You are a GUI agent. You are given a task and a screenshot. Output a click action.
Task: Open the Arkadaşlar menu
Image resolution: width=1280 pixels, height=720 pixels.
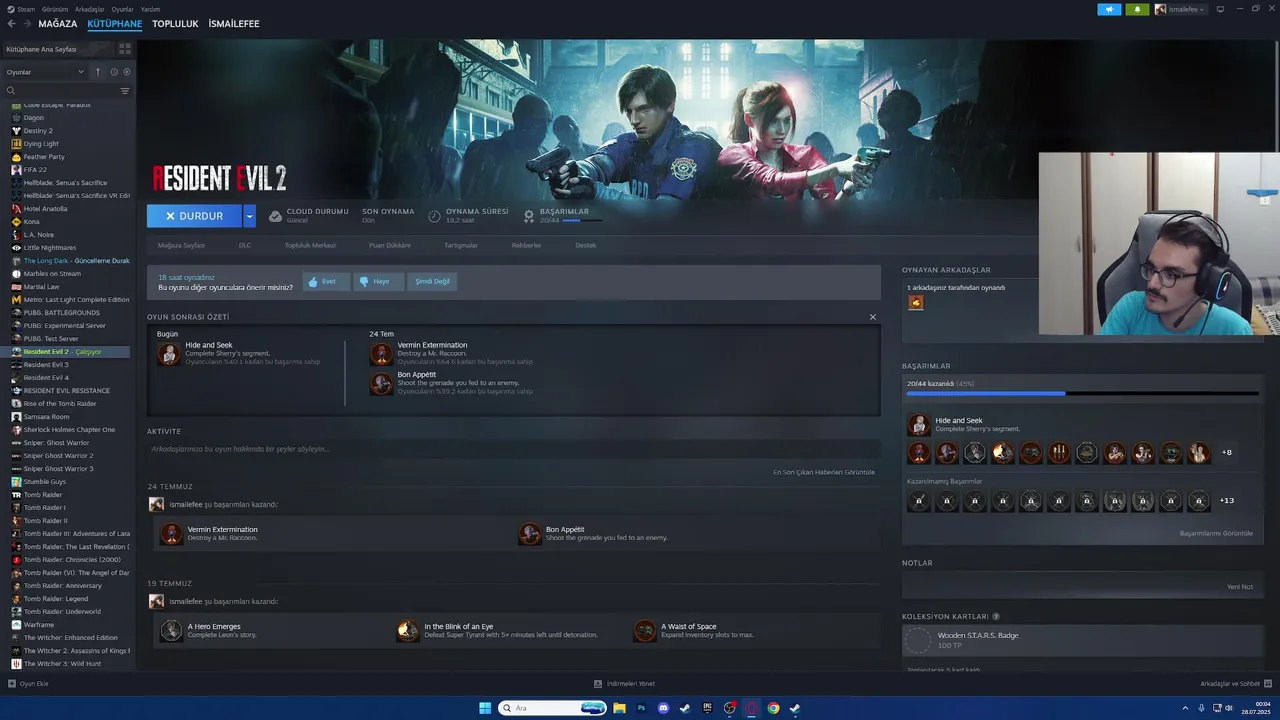pos(90,9)
